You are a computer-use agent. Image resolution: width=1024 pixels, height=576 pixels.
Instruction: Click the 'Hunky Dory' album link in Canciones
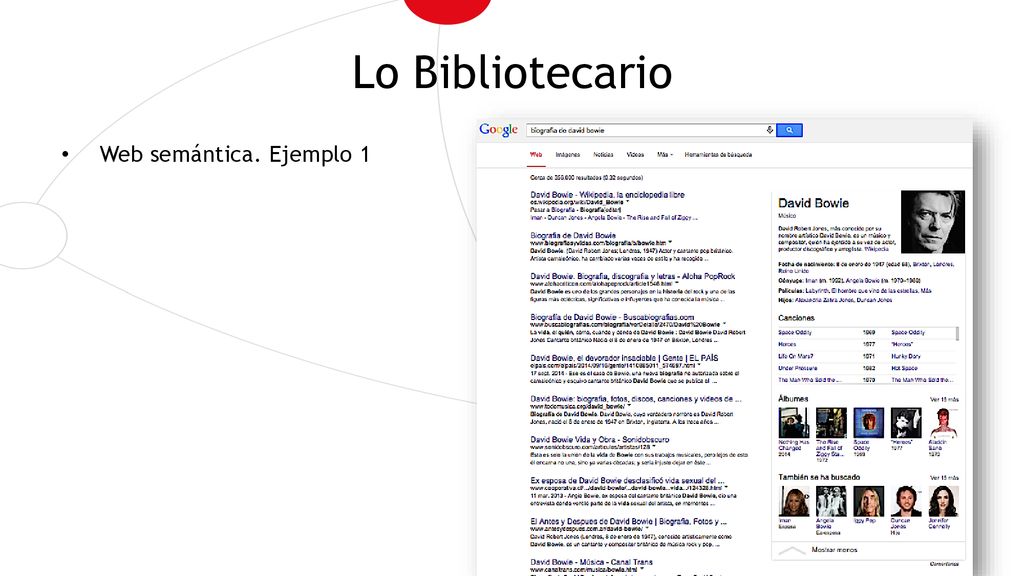906,356
